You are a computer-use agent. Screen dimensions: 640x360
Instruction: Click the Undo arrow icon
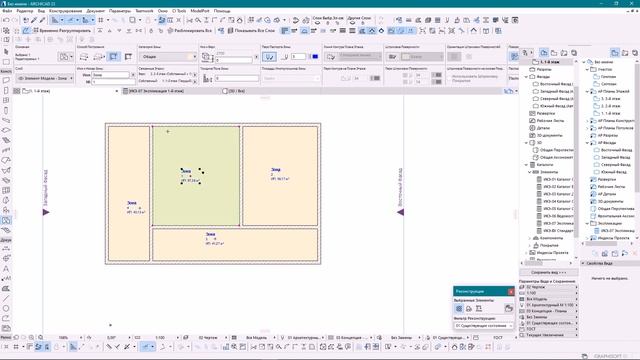(x=6, y=20)
